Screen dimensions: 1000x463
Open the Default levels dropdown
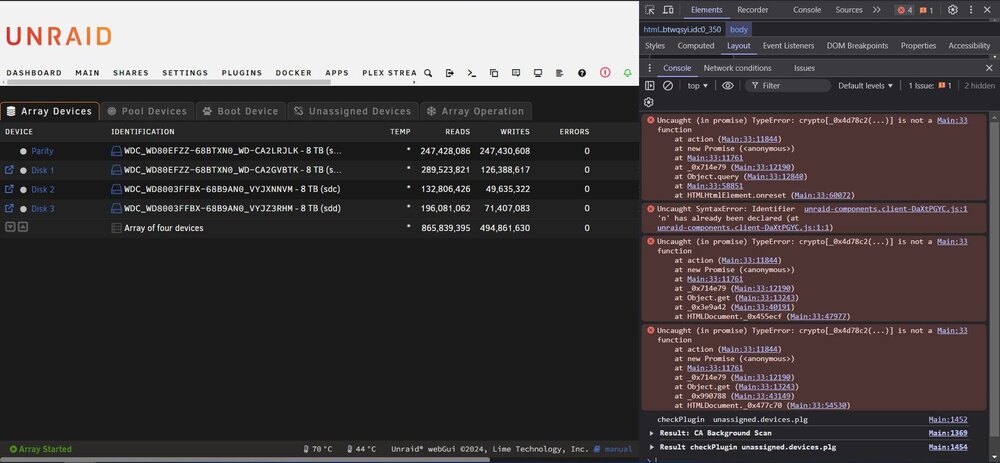pyautogui.click(x=865, y=85)
